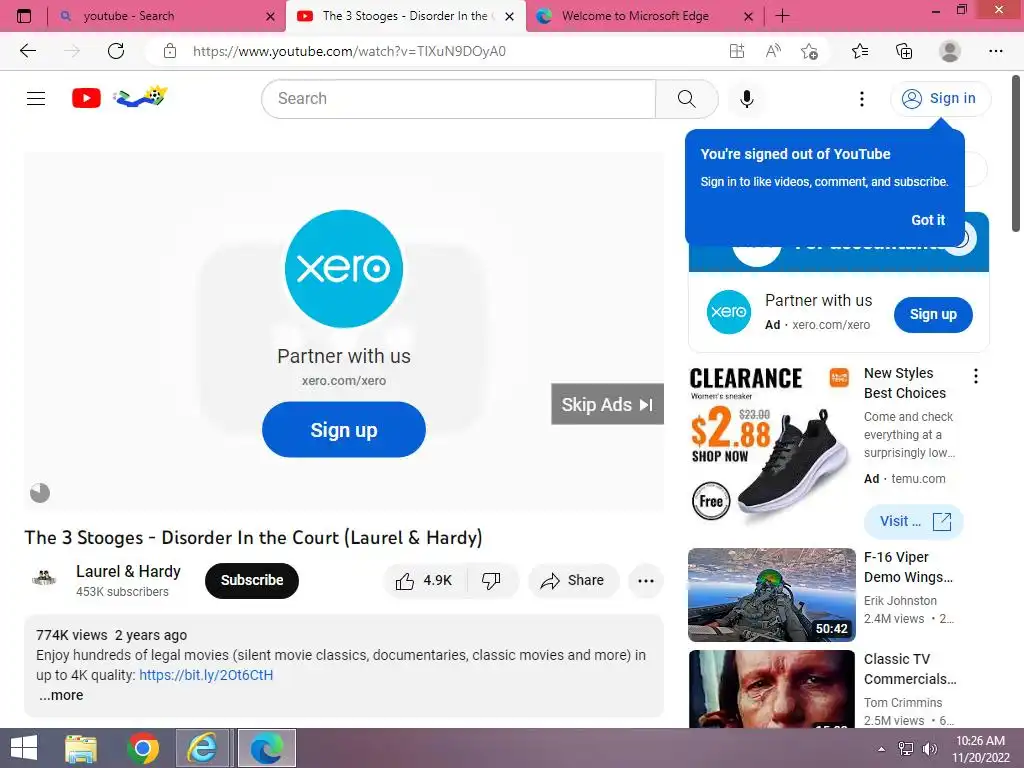This screenshot has width=1024, height=768.
Task: Click the page vertical scrollbar
Action: point(1016,153)
